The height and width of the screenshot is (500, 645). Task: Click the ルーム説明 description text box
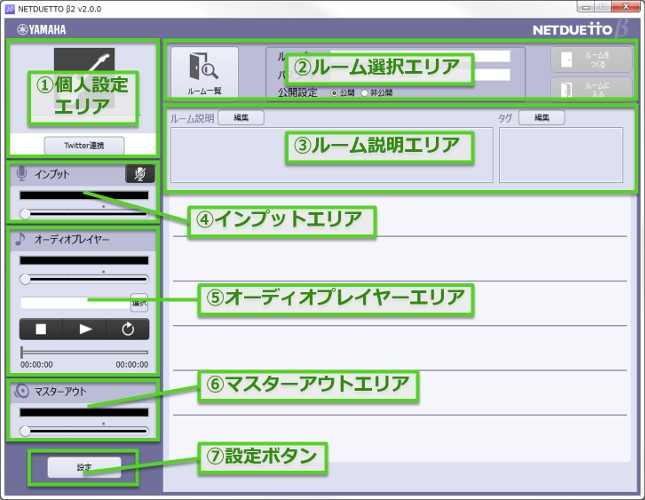pos(332,155)
